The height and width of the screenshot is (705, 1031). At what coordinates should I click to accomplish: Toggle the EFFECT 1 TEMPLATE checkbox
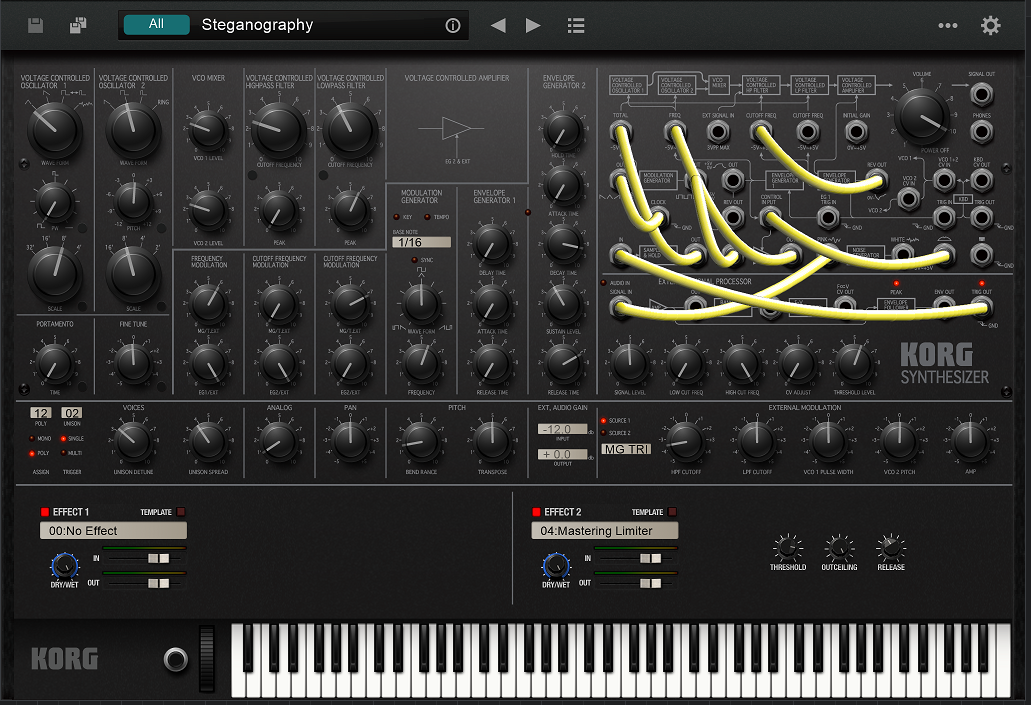pos(181,512)
